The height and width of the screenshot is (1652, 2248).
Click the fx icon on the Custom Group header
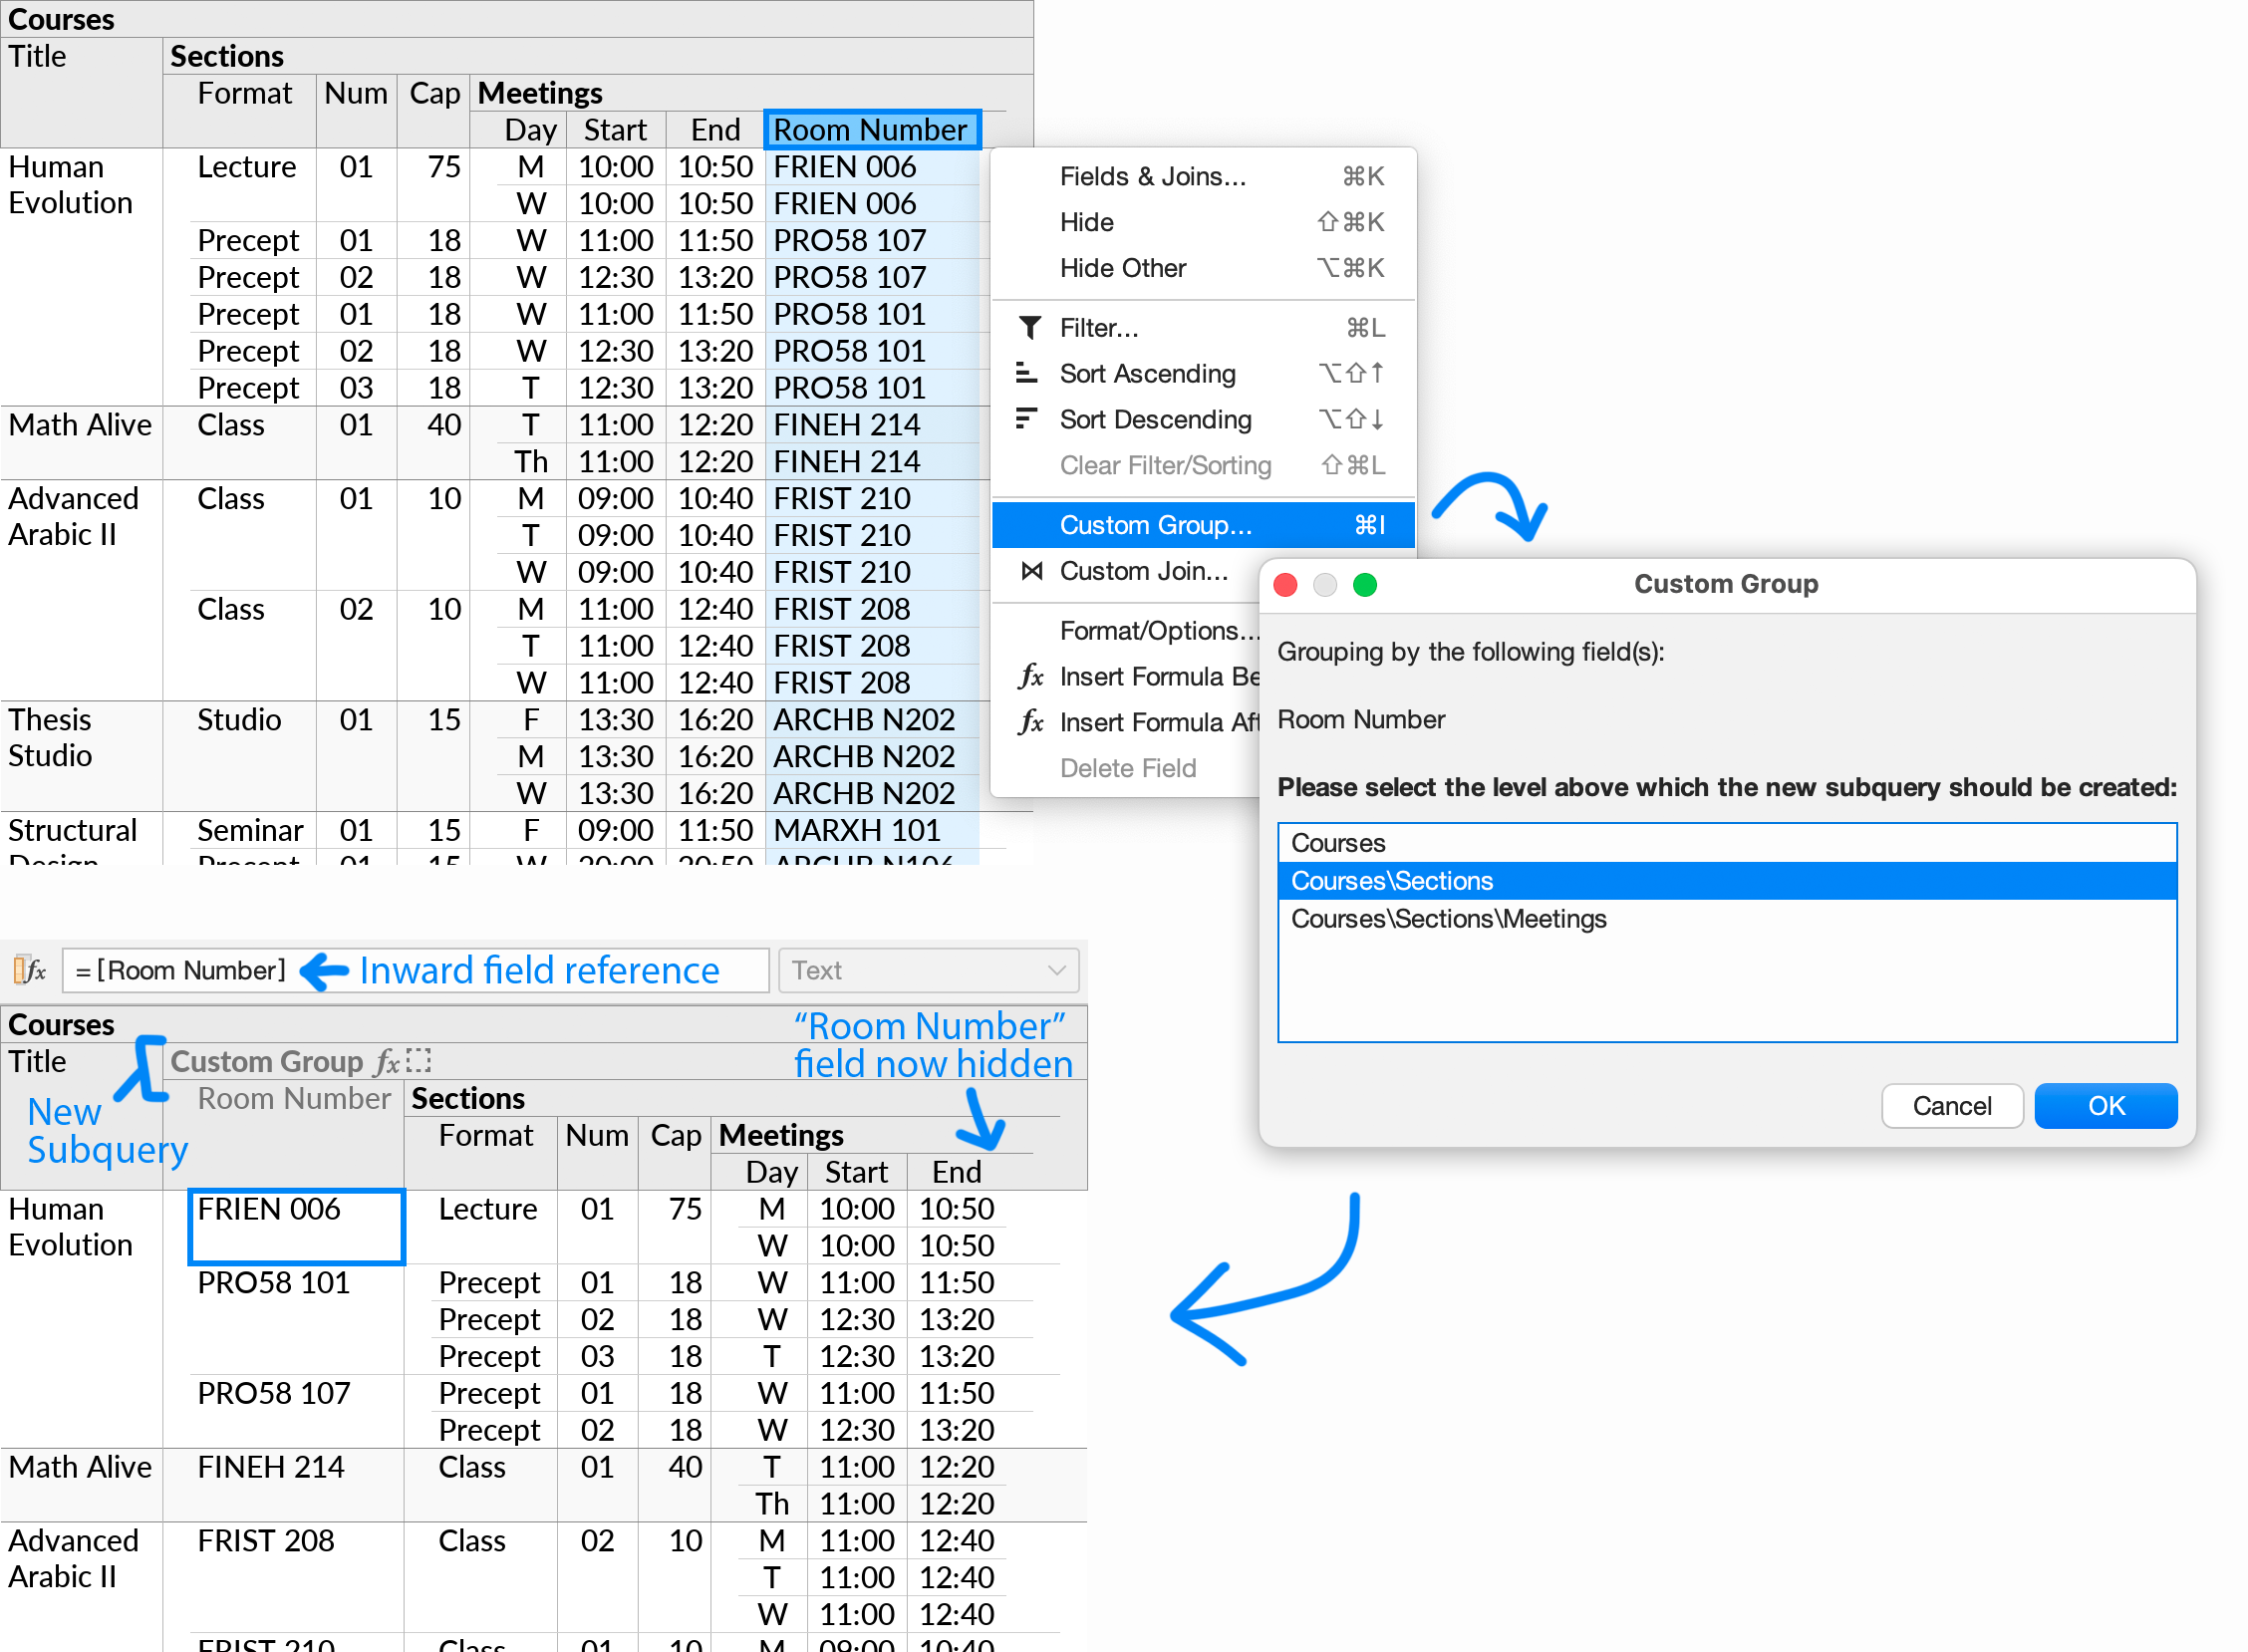point(388,1062)
